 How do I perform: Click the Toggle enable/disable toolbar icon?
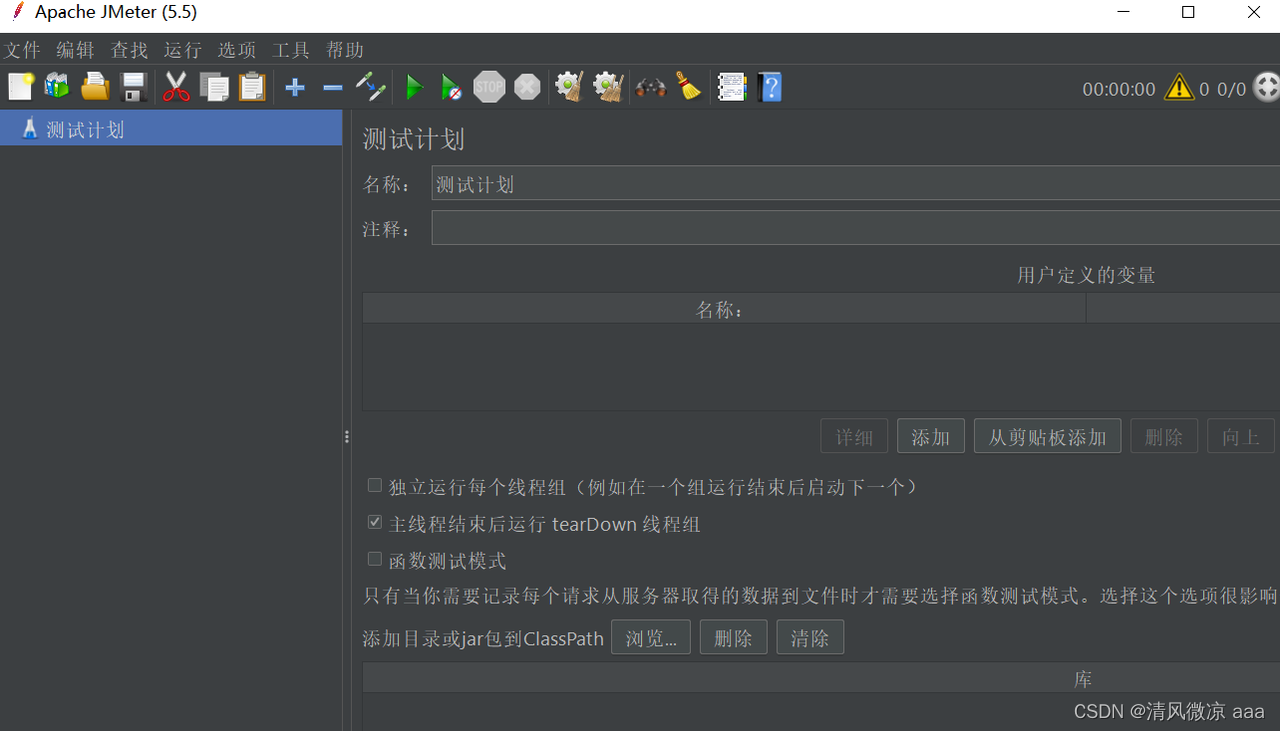pyautogui.click(x=370, y=87)
